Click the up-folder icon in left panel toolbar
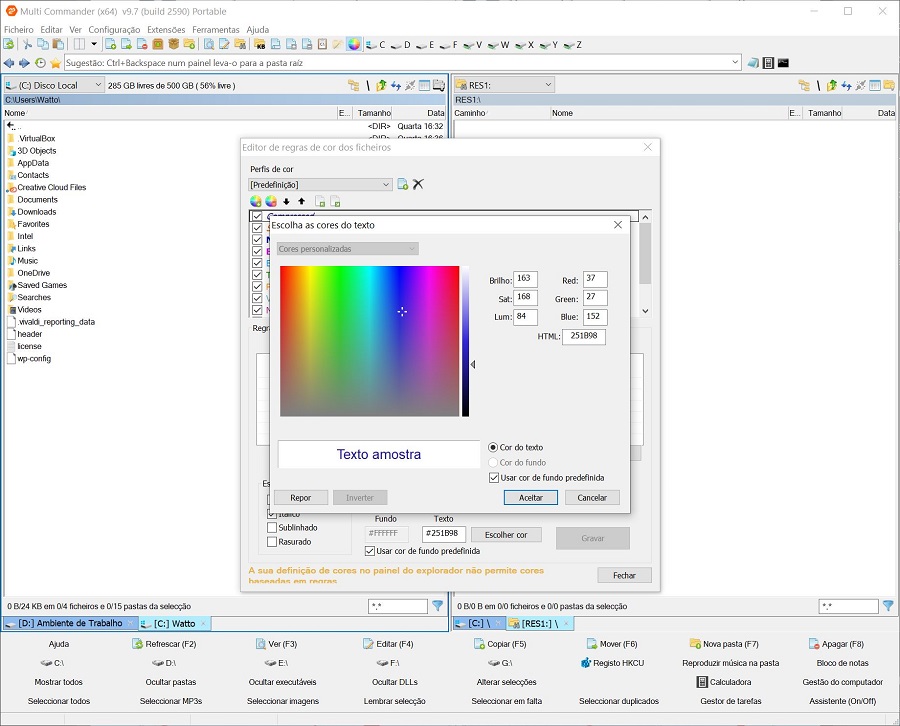This screenshot has width=900, height=726. [x=381, y=86]
